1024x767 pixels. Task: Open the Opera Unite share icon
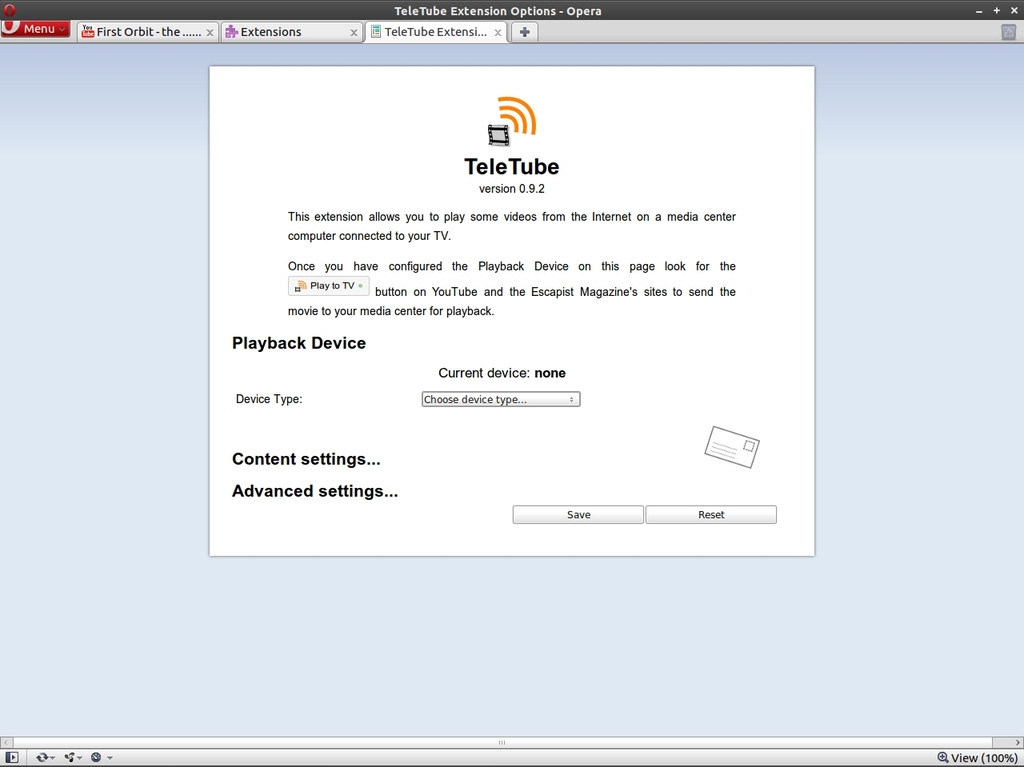tap(72, 757)
